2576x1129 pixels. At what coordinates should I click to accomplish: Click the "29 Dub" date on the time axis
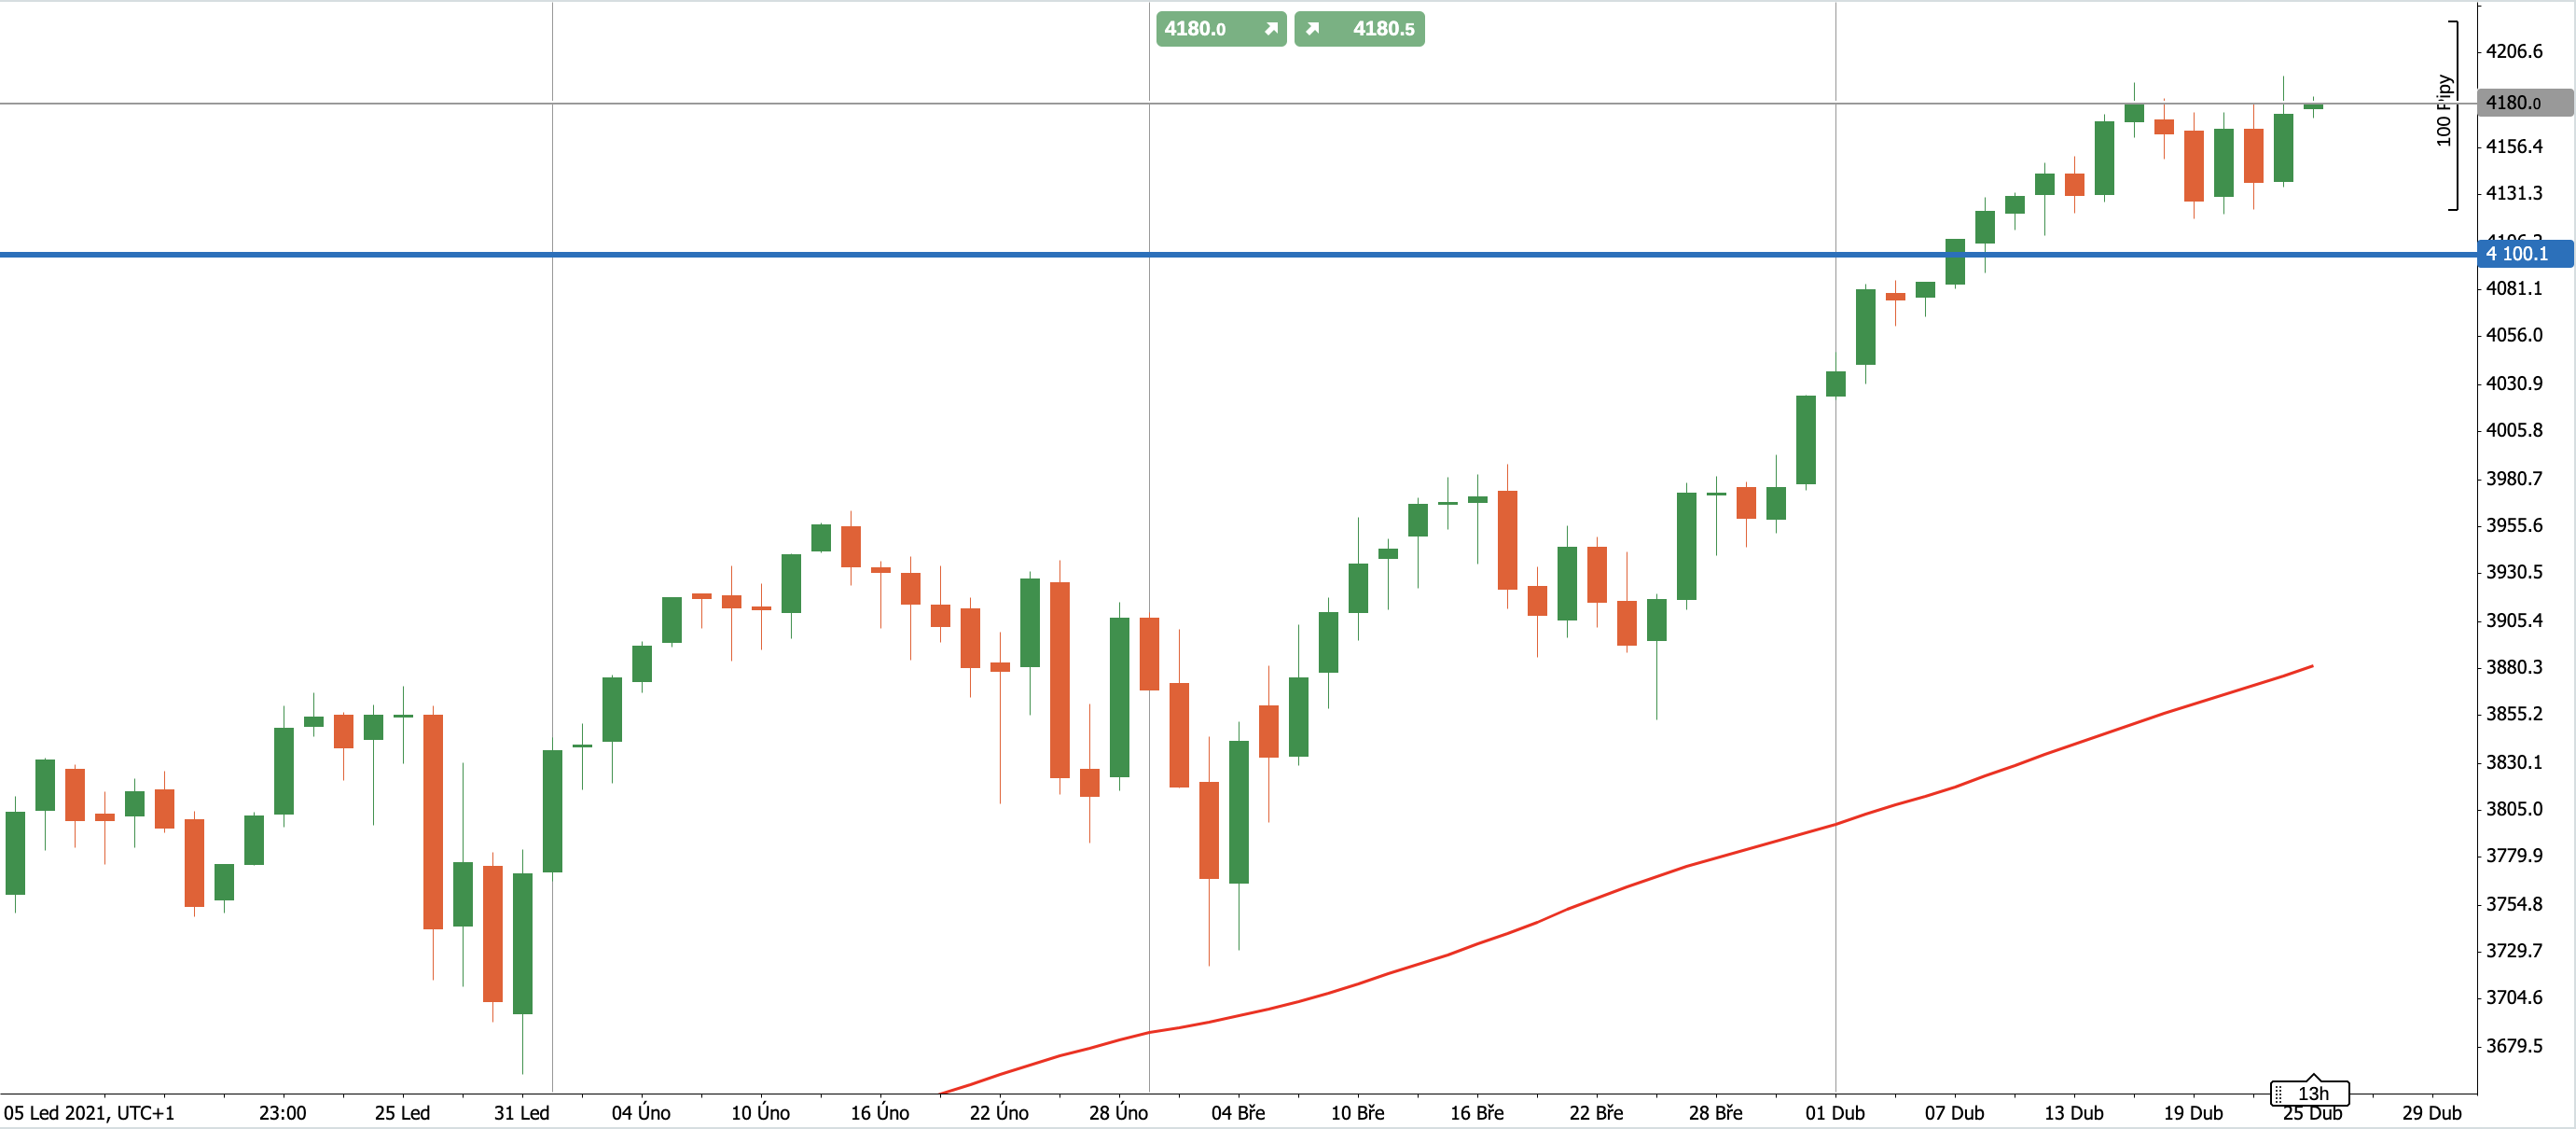2431,1113
